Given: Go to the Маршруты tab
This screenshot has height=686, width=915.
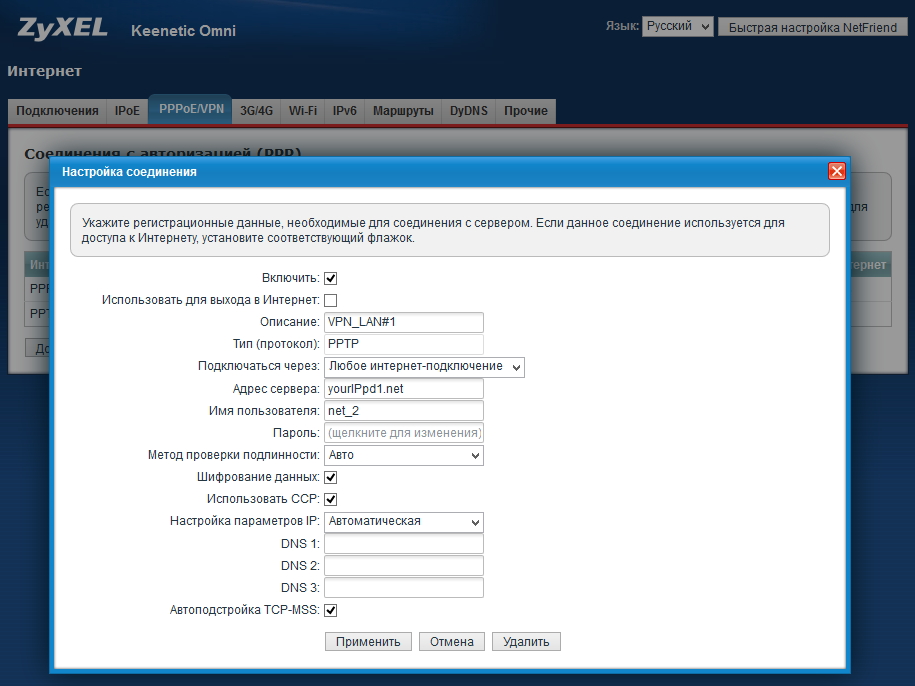Looking at the screenshot, I should click(403, 111).
